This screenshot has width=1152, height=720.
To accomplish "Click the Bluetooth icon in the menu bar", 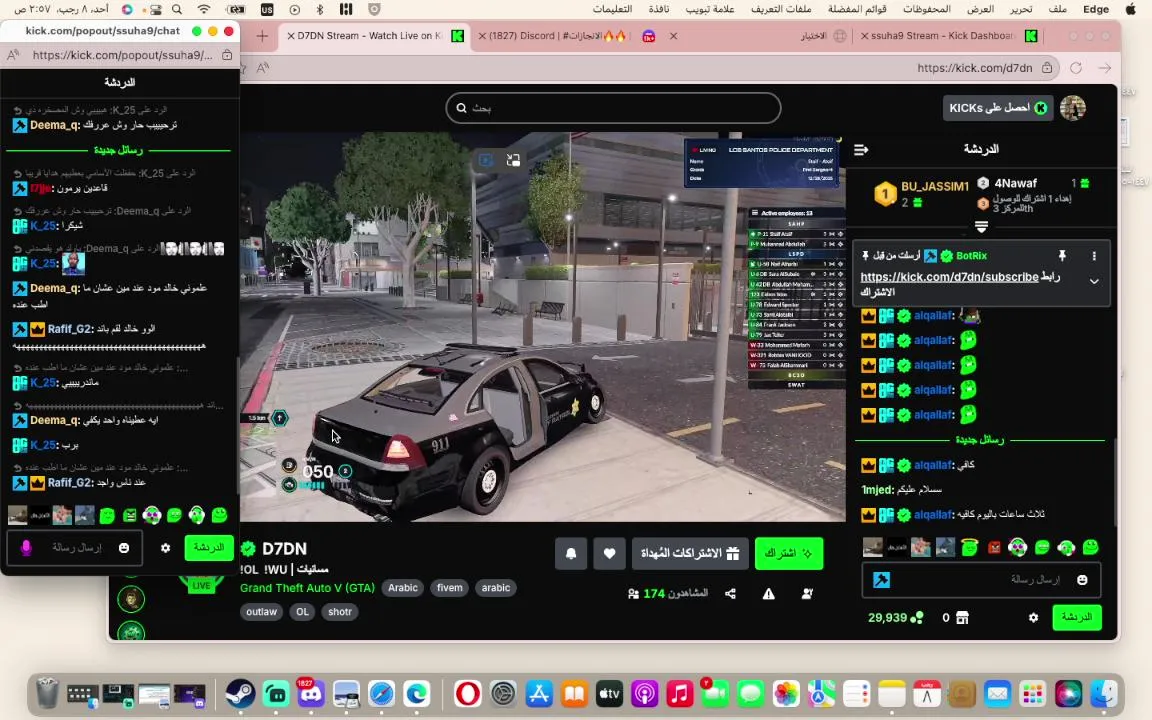I will point(320,9).
